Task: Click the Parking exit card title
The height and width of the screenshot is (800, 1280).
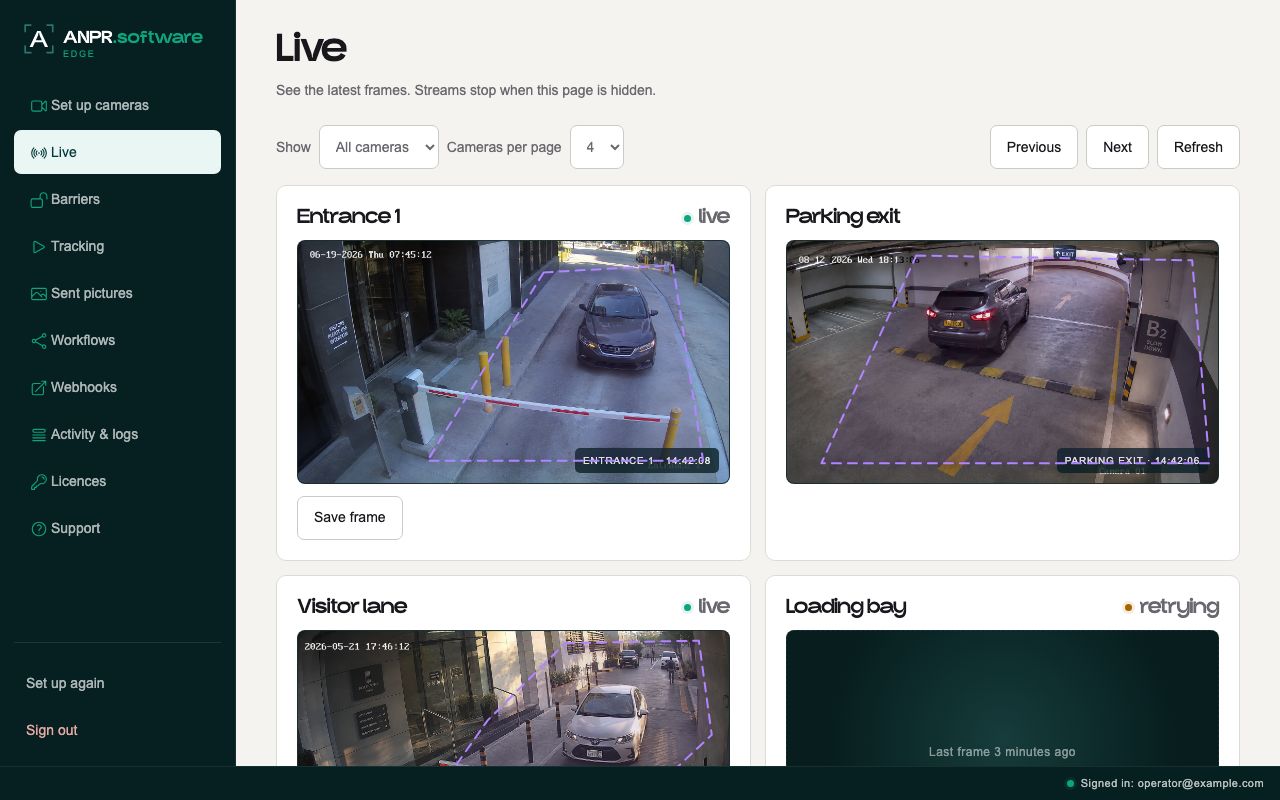Action: point(843,217)
